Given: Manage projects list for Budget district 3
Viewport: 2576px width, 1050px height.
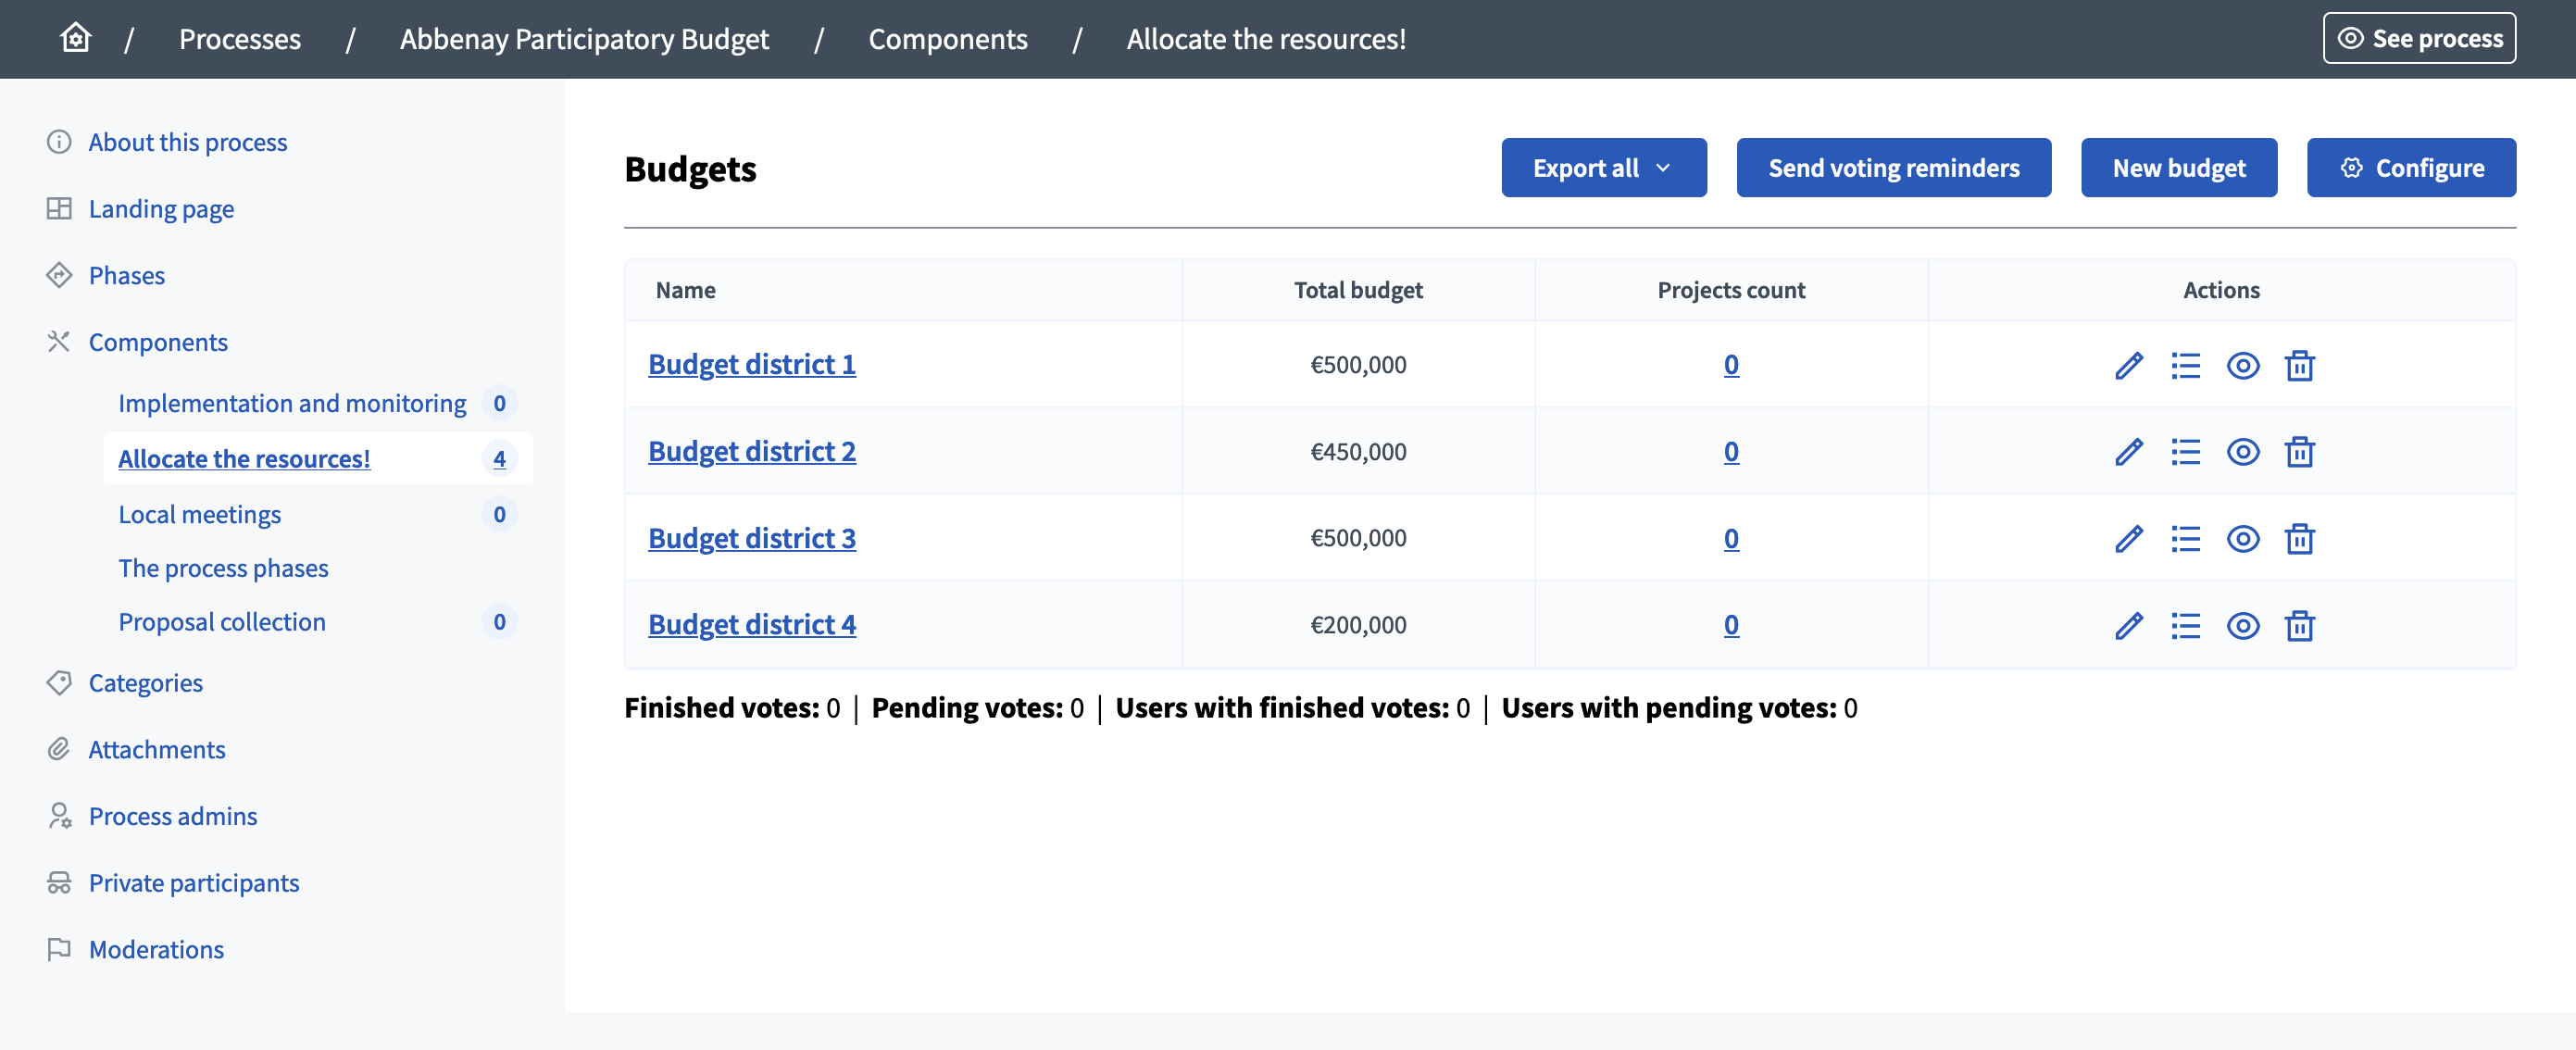Looking at the screenshot, I should (x=2185, y=539).
